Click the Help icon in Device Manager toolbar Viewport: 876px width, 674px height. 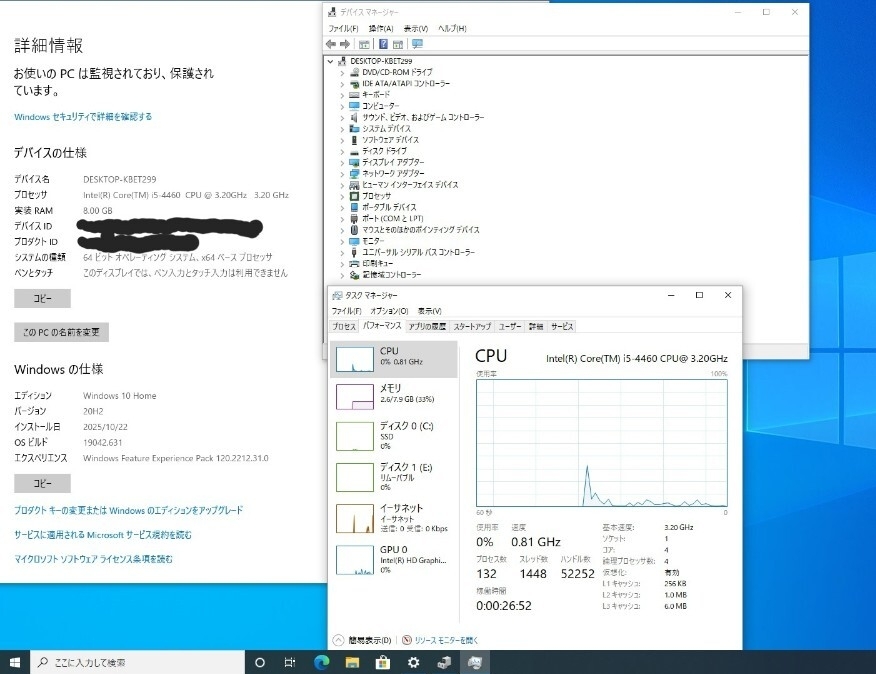coord(383,44)
